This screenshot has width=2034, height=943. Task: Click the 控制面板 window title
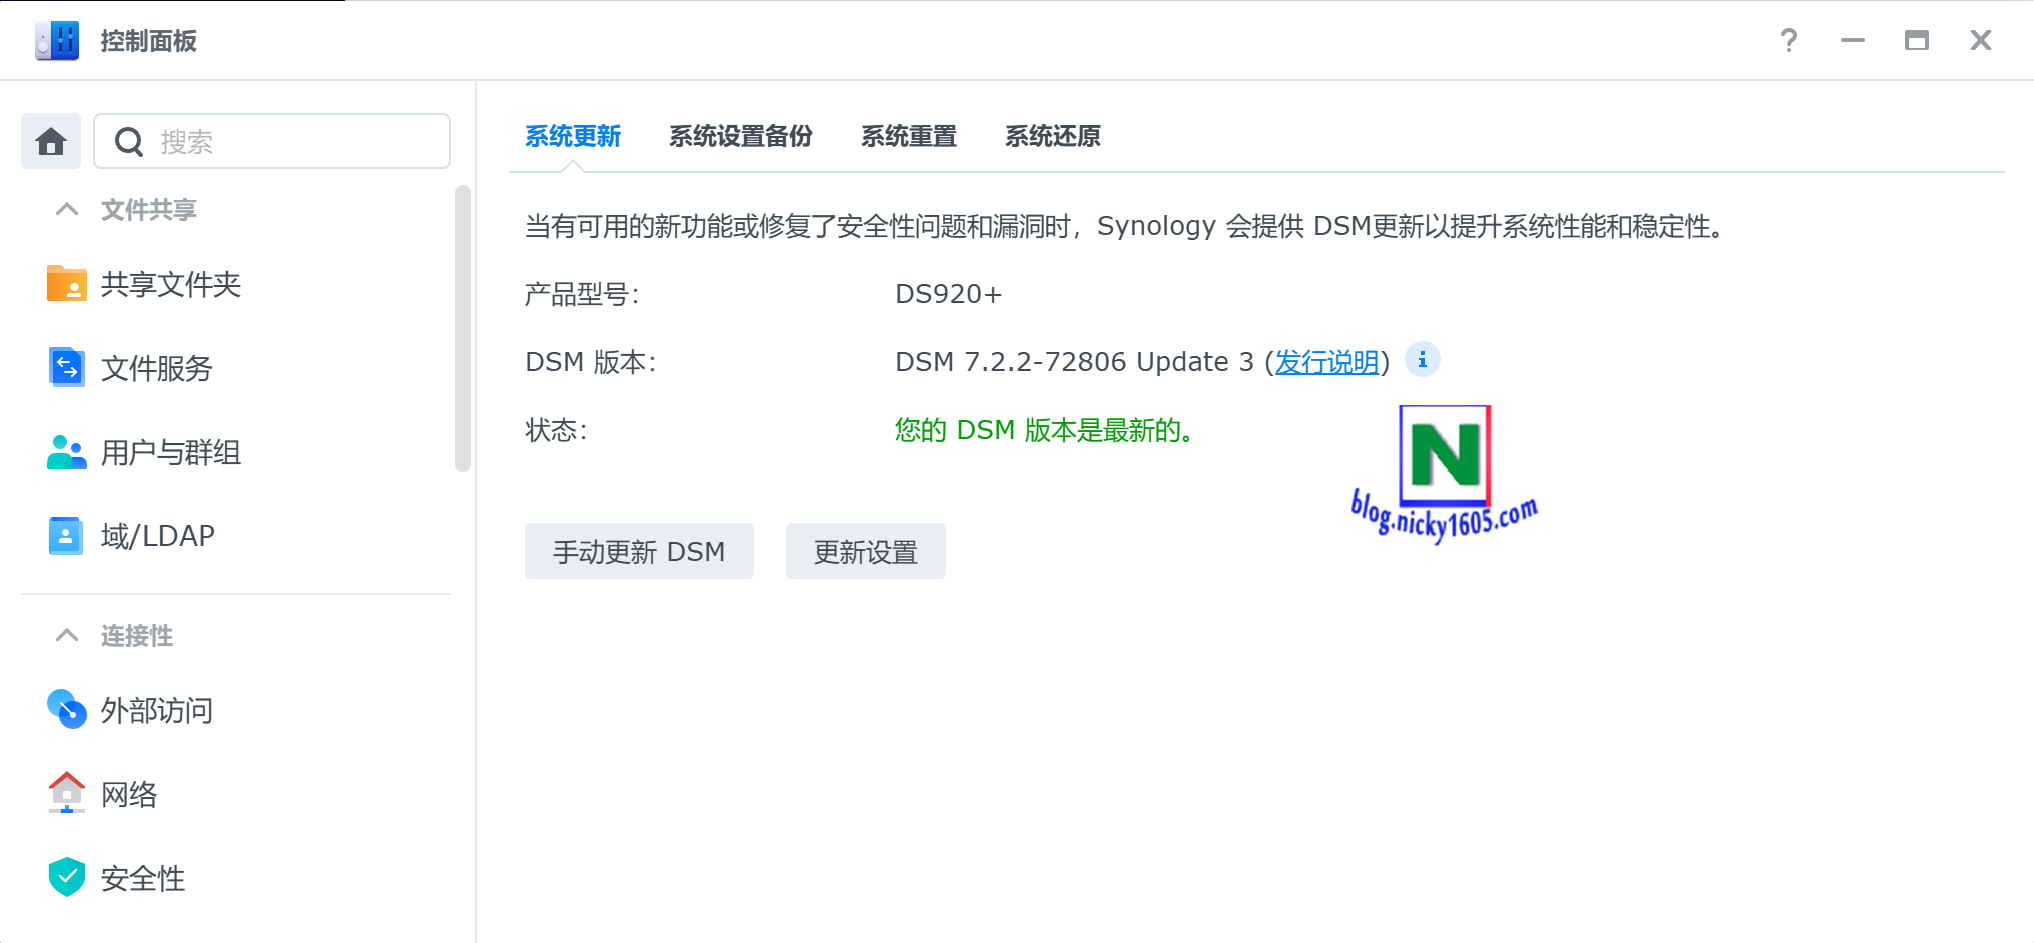coord(148,40)
